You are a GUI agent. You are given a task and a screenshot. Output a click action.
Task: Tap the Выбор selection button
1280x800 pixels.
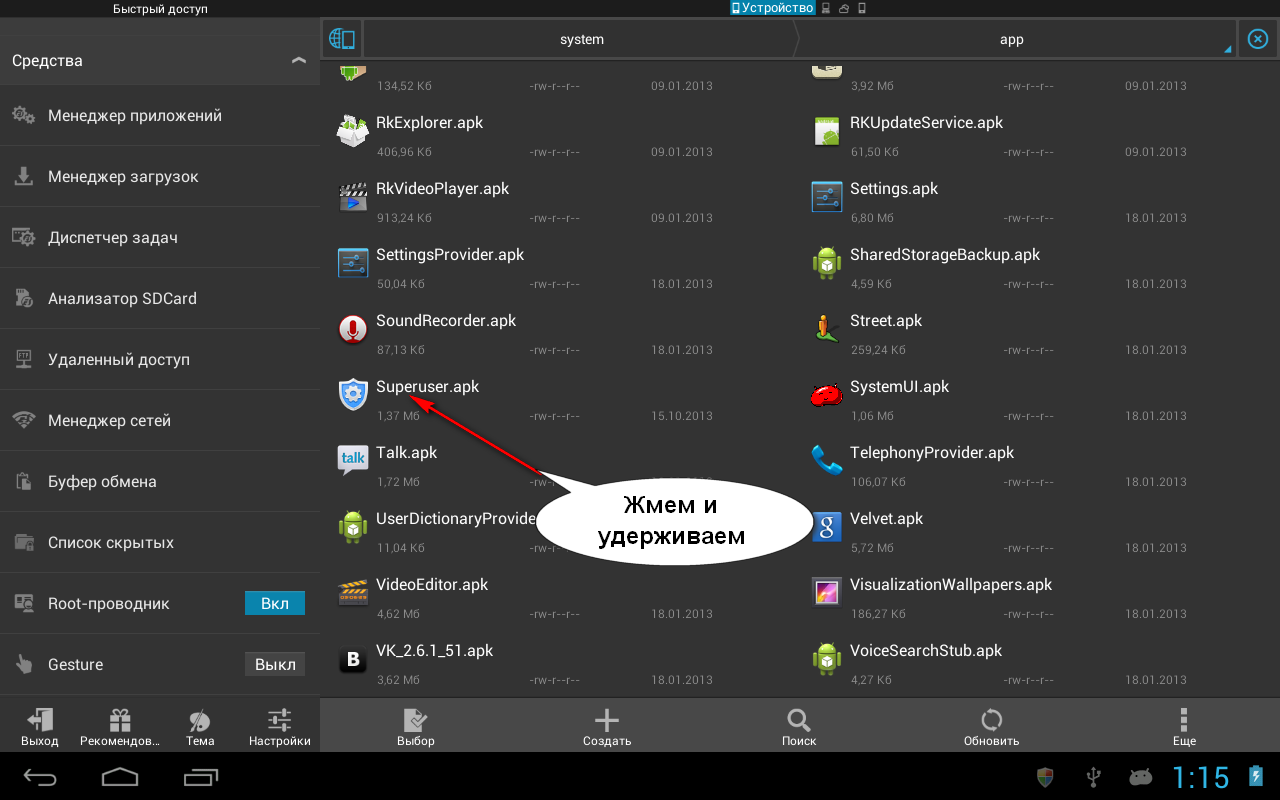(416, 728)
